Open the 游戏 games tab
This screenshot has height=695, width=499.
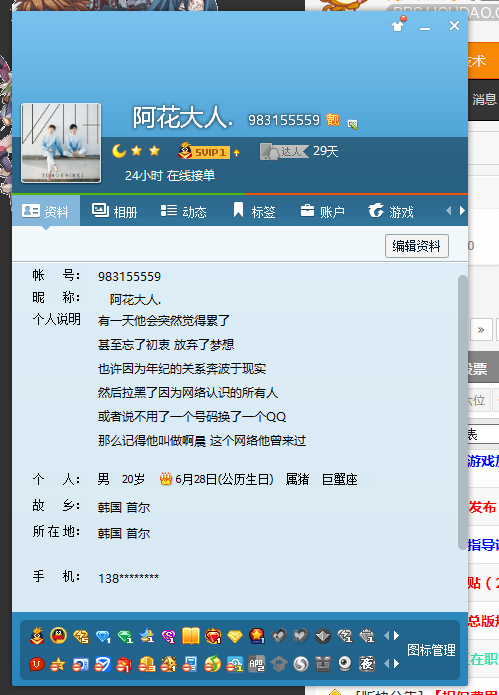coord(391,211)
